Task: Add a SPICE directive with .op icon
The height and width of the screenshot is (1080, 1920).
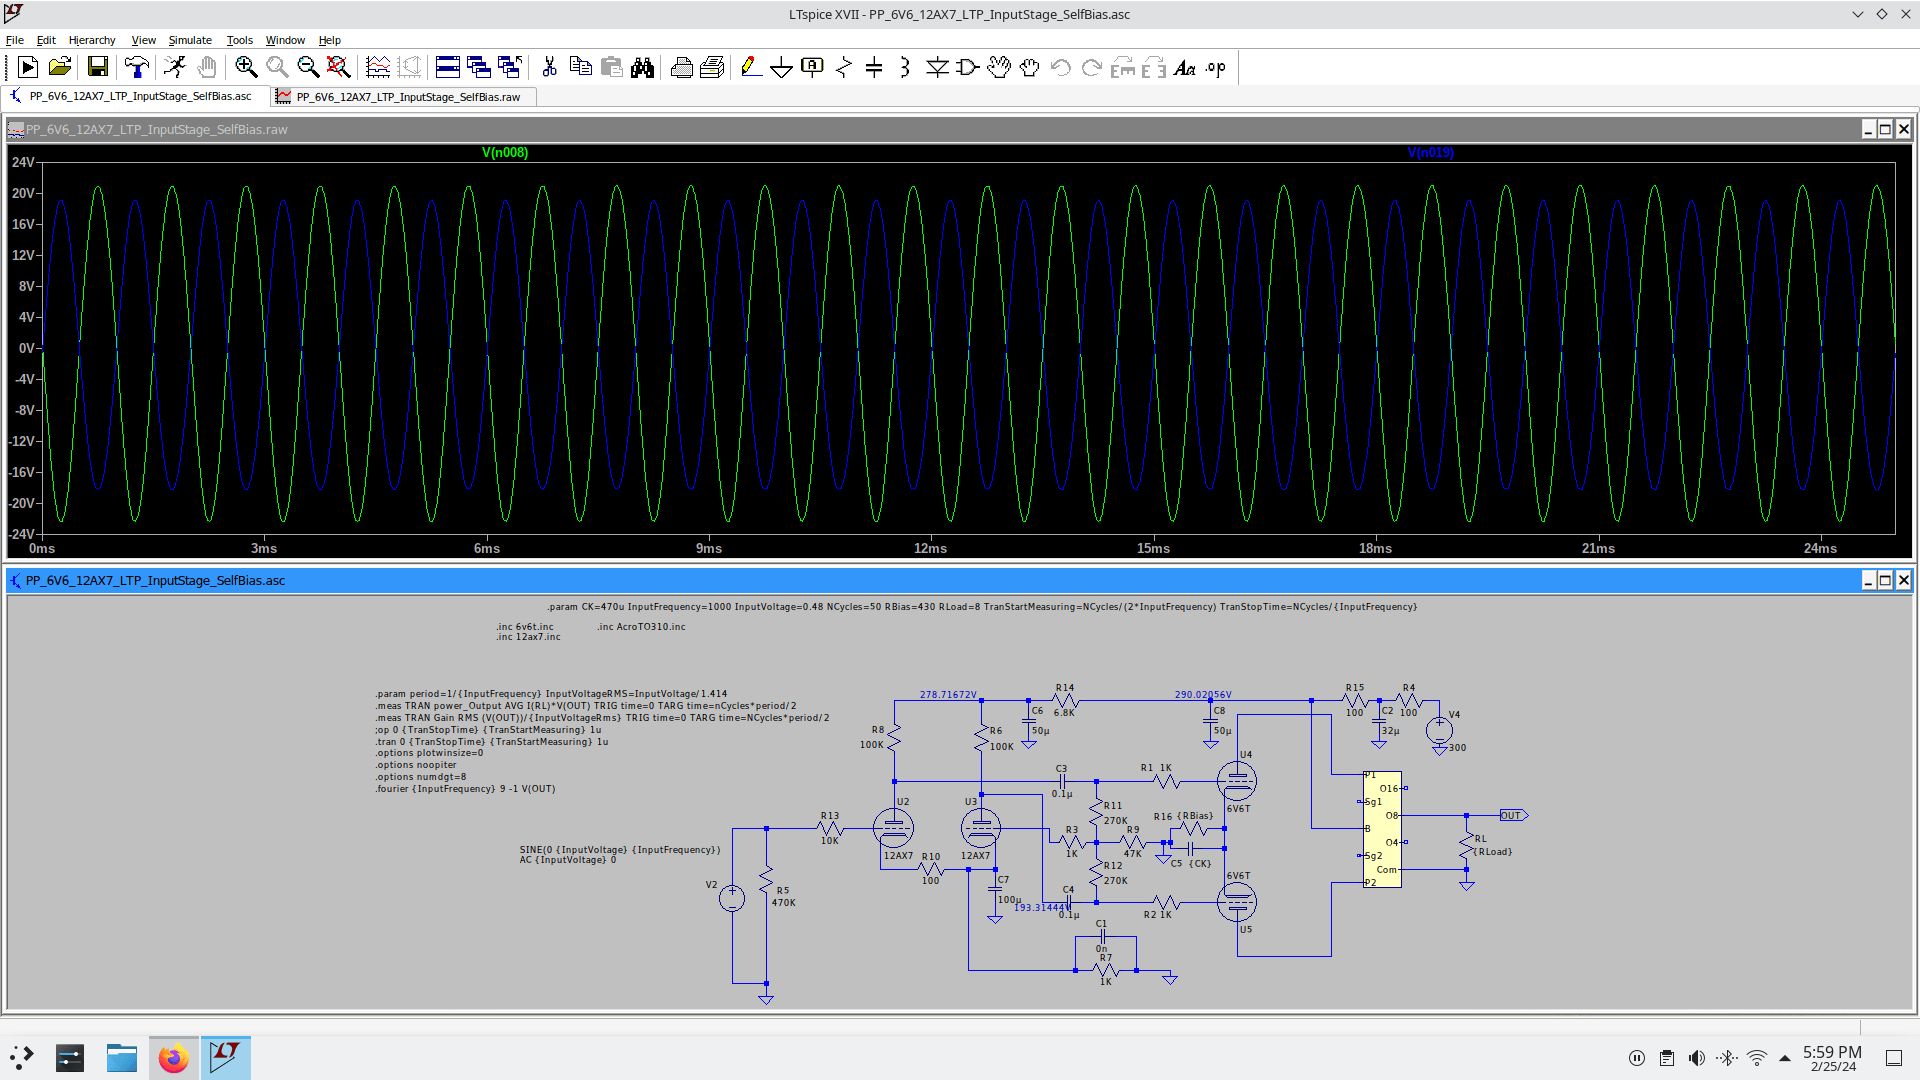Action: pyautogui.click(x=1215, y=67)
